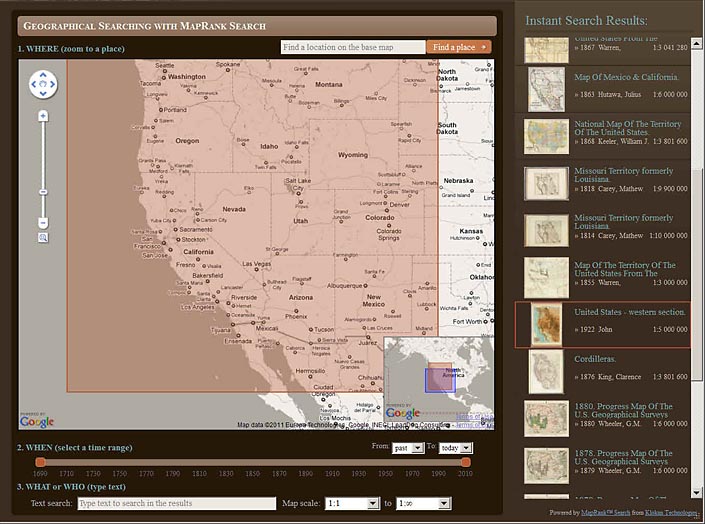The height and width of the screenshot is (524, 705).
Task: Click the Find a location input field
Action: (352, 47)
